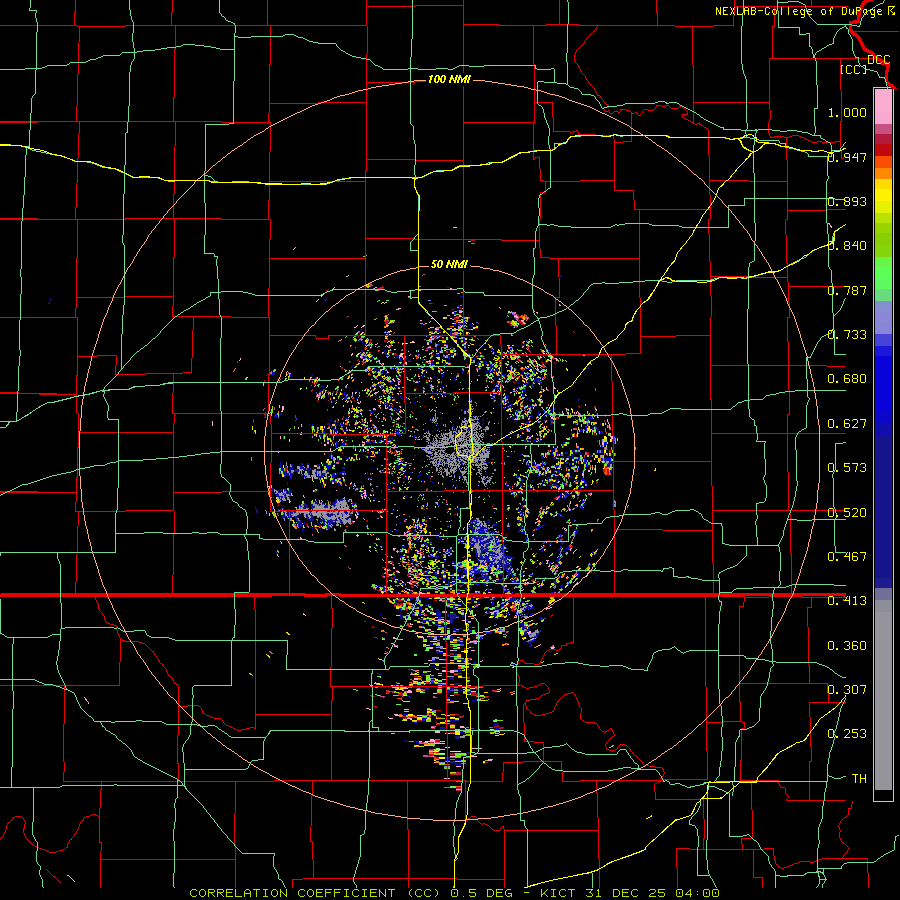
Task: Click the 0.893 legend value
Action: coord(847,201)
